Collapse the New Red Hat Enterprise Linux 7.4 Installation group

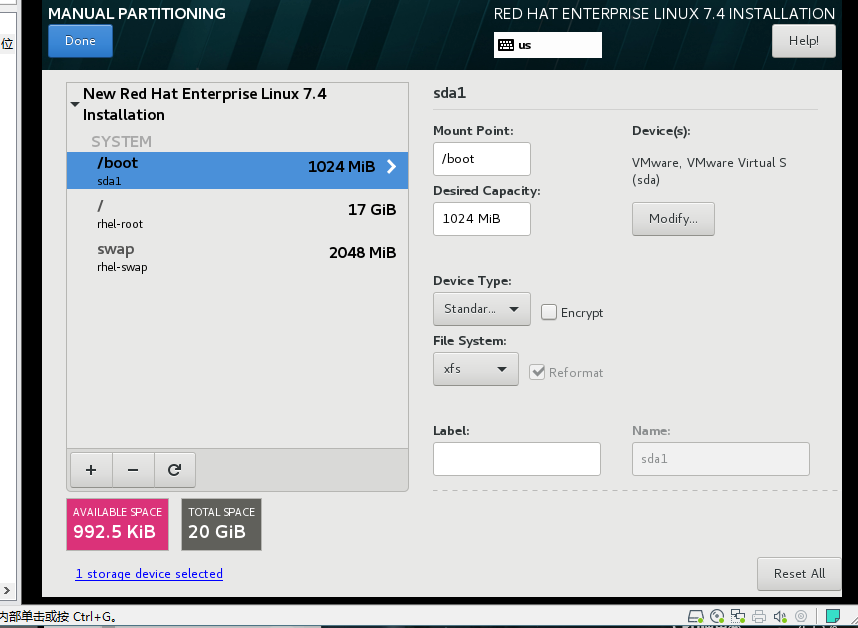(x=75, y=104)
